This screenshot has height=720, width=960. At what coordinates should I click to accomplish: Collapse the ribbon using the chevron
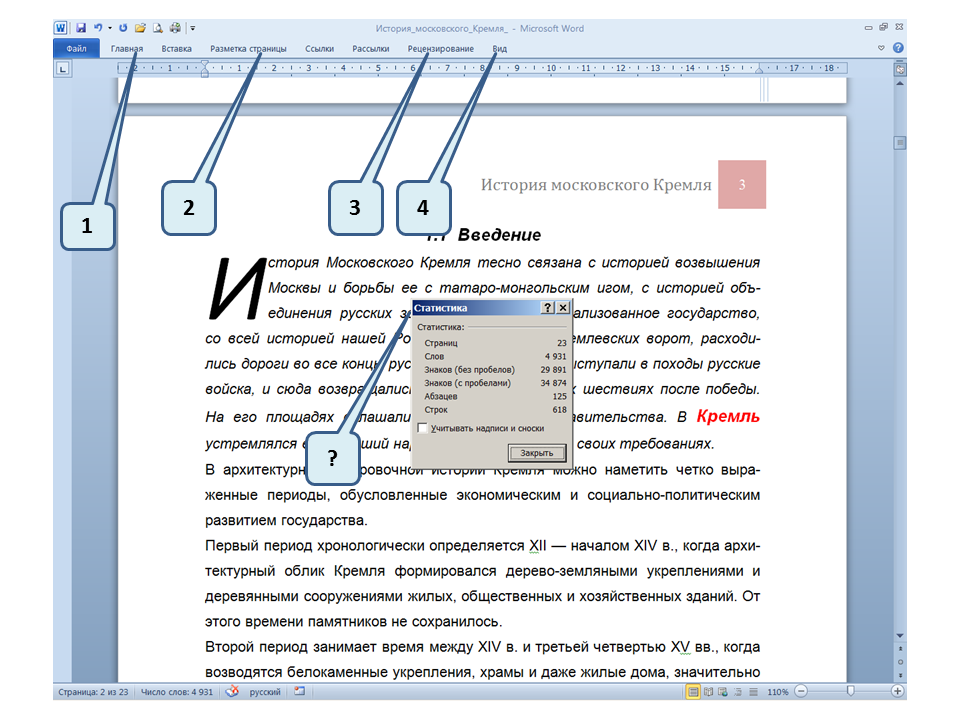[x=881, y=48]
